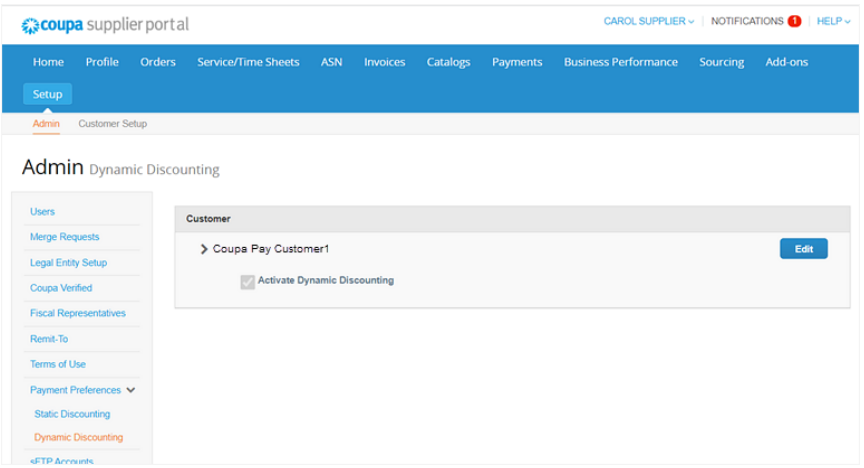The image size is (864, 468).
Task: Toggle the Activate Dynamic Discounting checkbox
Action: pyautogui.click(x=247, y=282)
